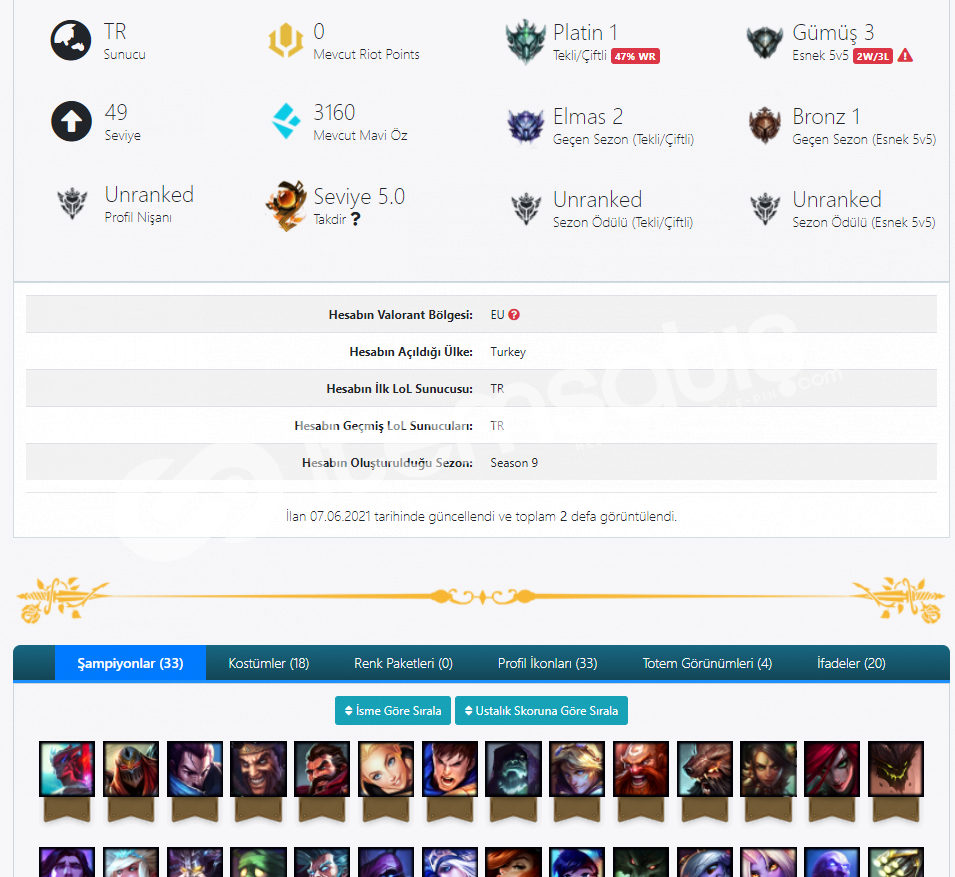The height and width of the screenshot is (877, 955).
Task: Click Ustalık Skoruna Göre Sırala button
Action: pyautogui.click(x=541, y=711)
